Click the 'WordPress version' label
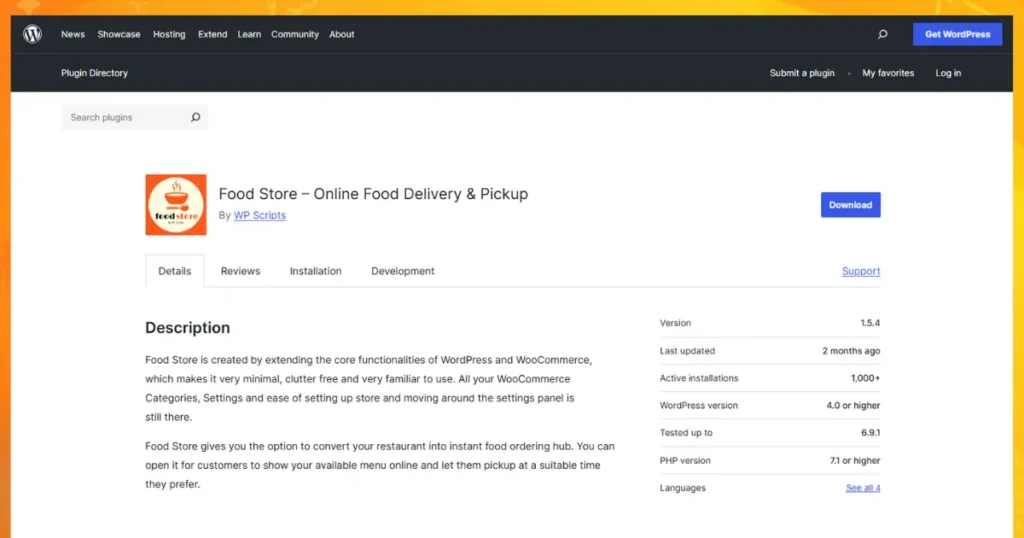This screenshot has height=538, width=1024. tap(699, 405)
